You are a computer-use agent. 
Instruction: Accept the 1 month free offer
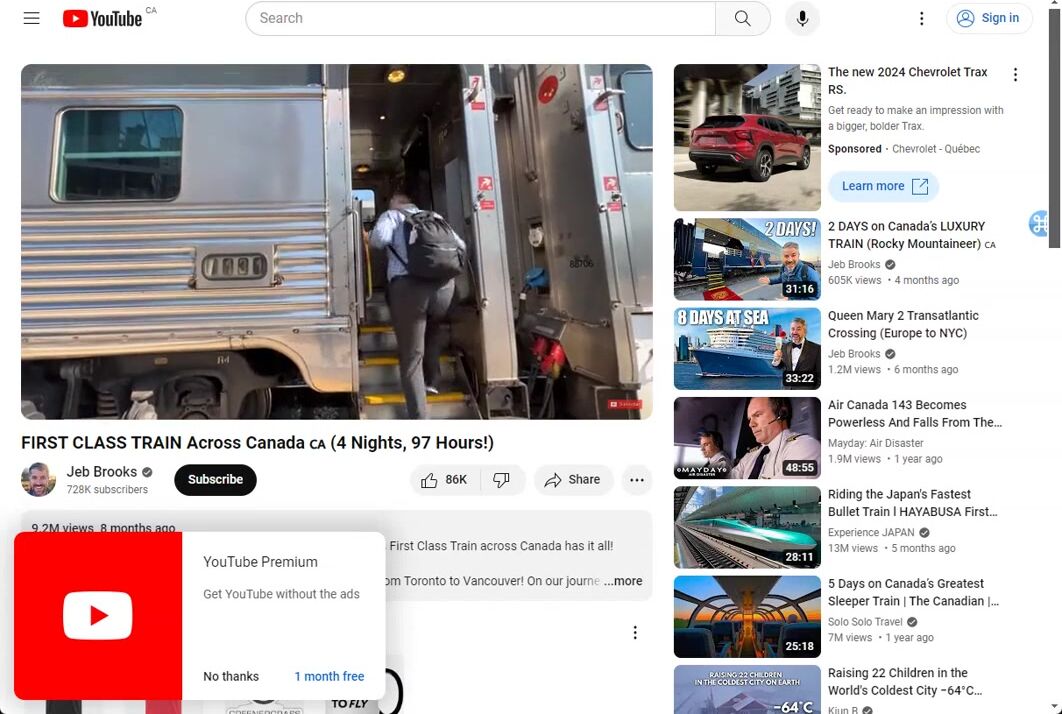[329, 676]
